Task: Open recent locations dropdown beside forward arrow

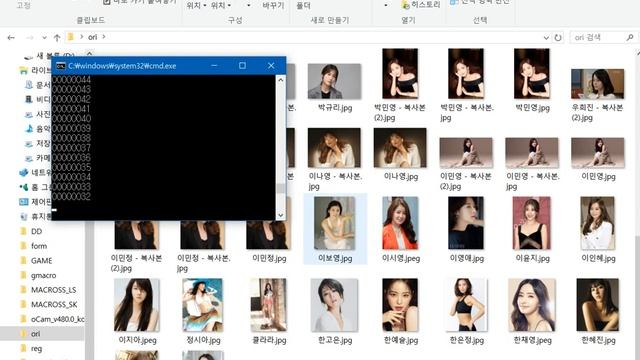Action: (44, 38)
